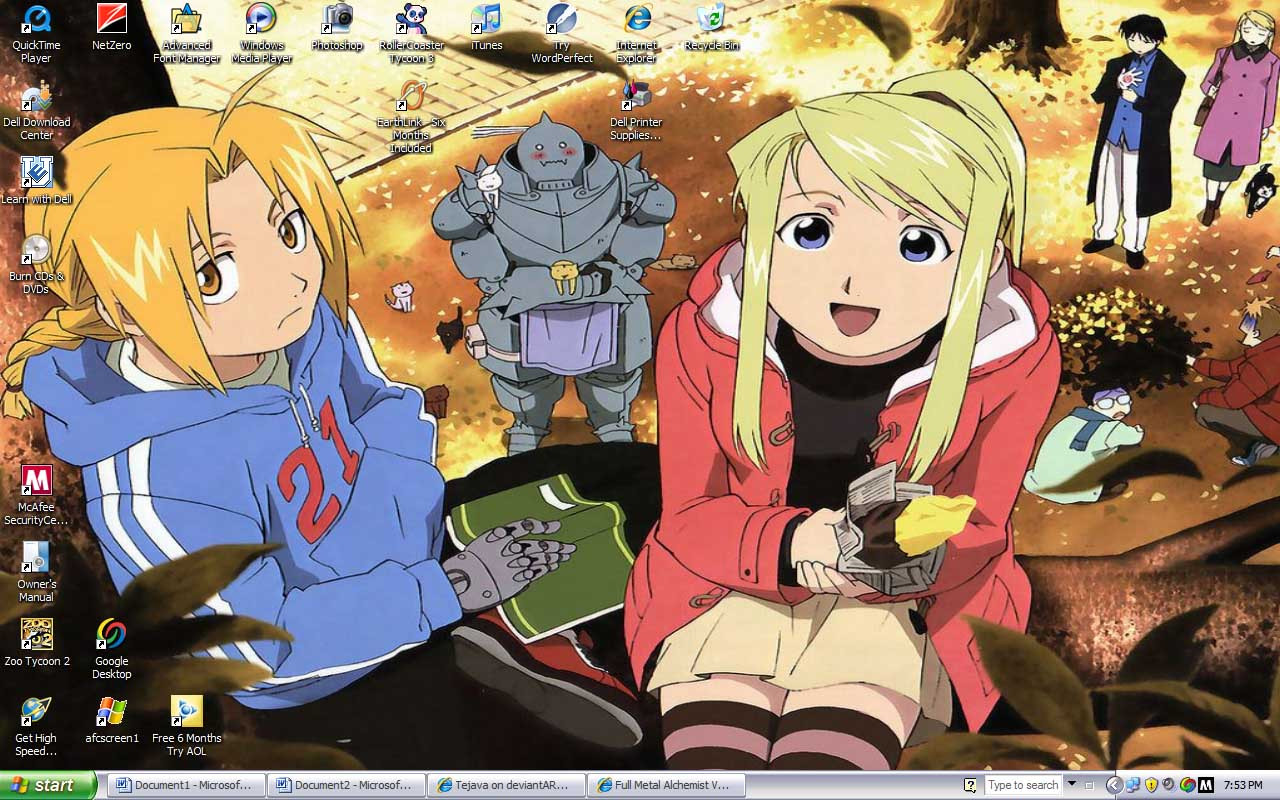Viewport: 1280px width, 800px height.
Task: Launch Windows Media Player shortcut
Action: point(262,34)
